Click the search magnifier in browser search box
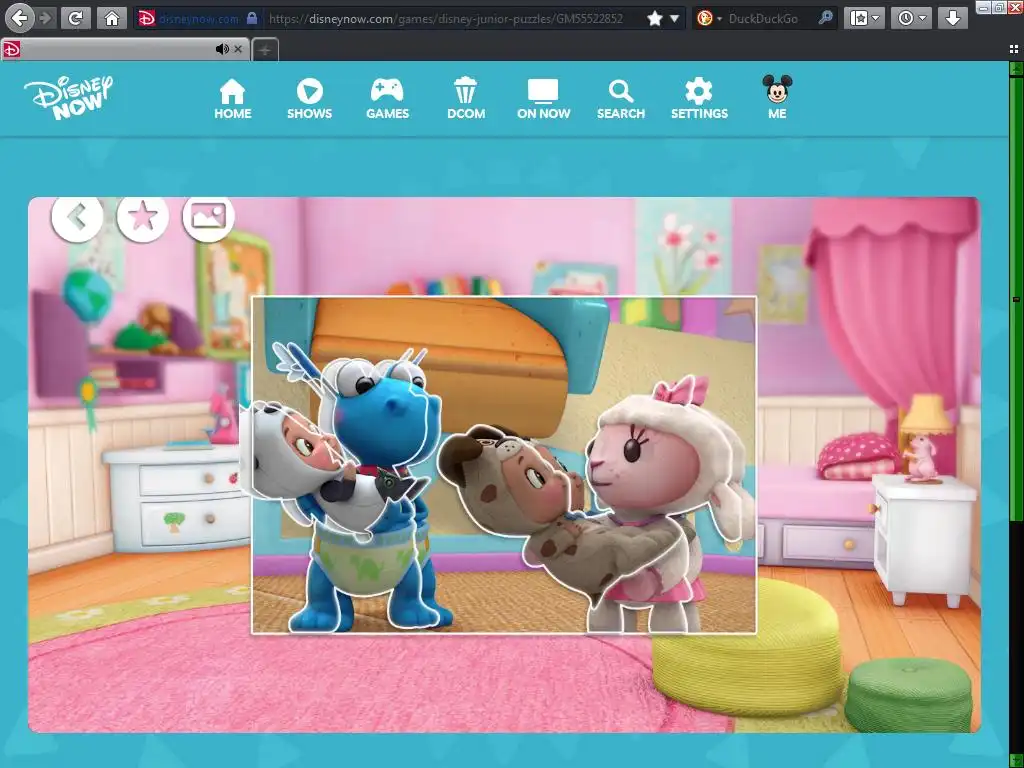1024x768 pixels. (x=825, y=18)
